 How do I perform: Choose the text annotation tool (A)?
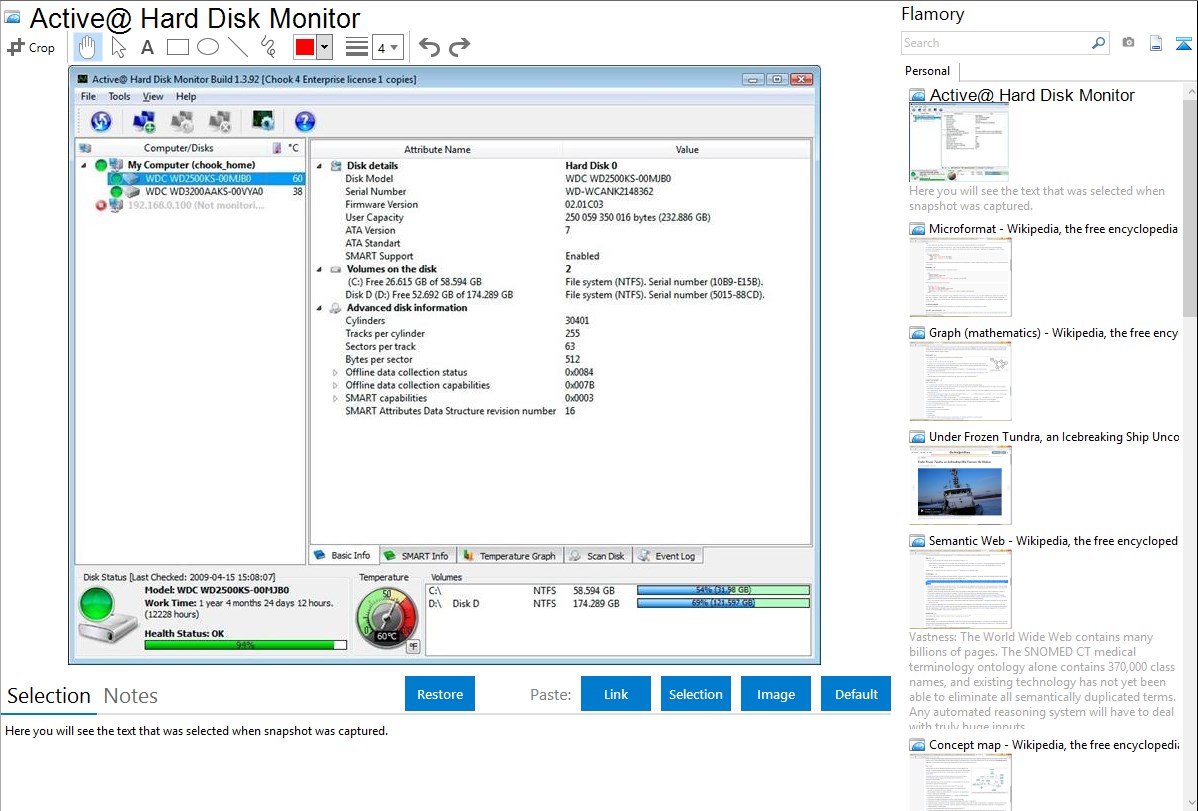[147, 47]
